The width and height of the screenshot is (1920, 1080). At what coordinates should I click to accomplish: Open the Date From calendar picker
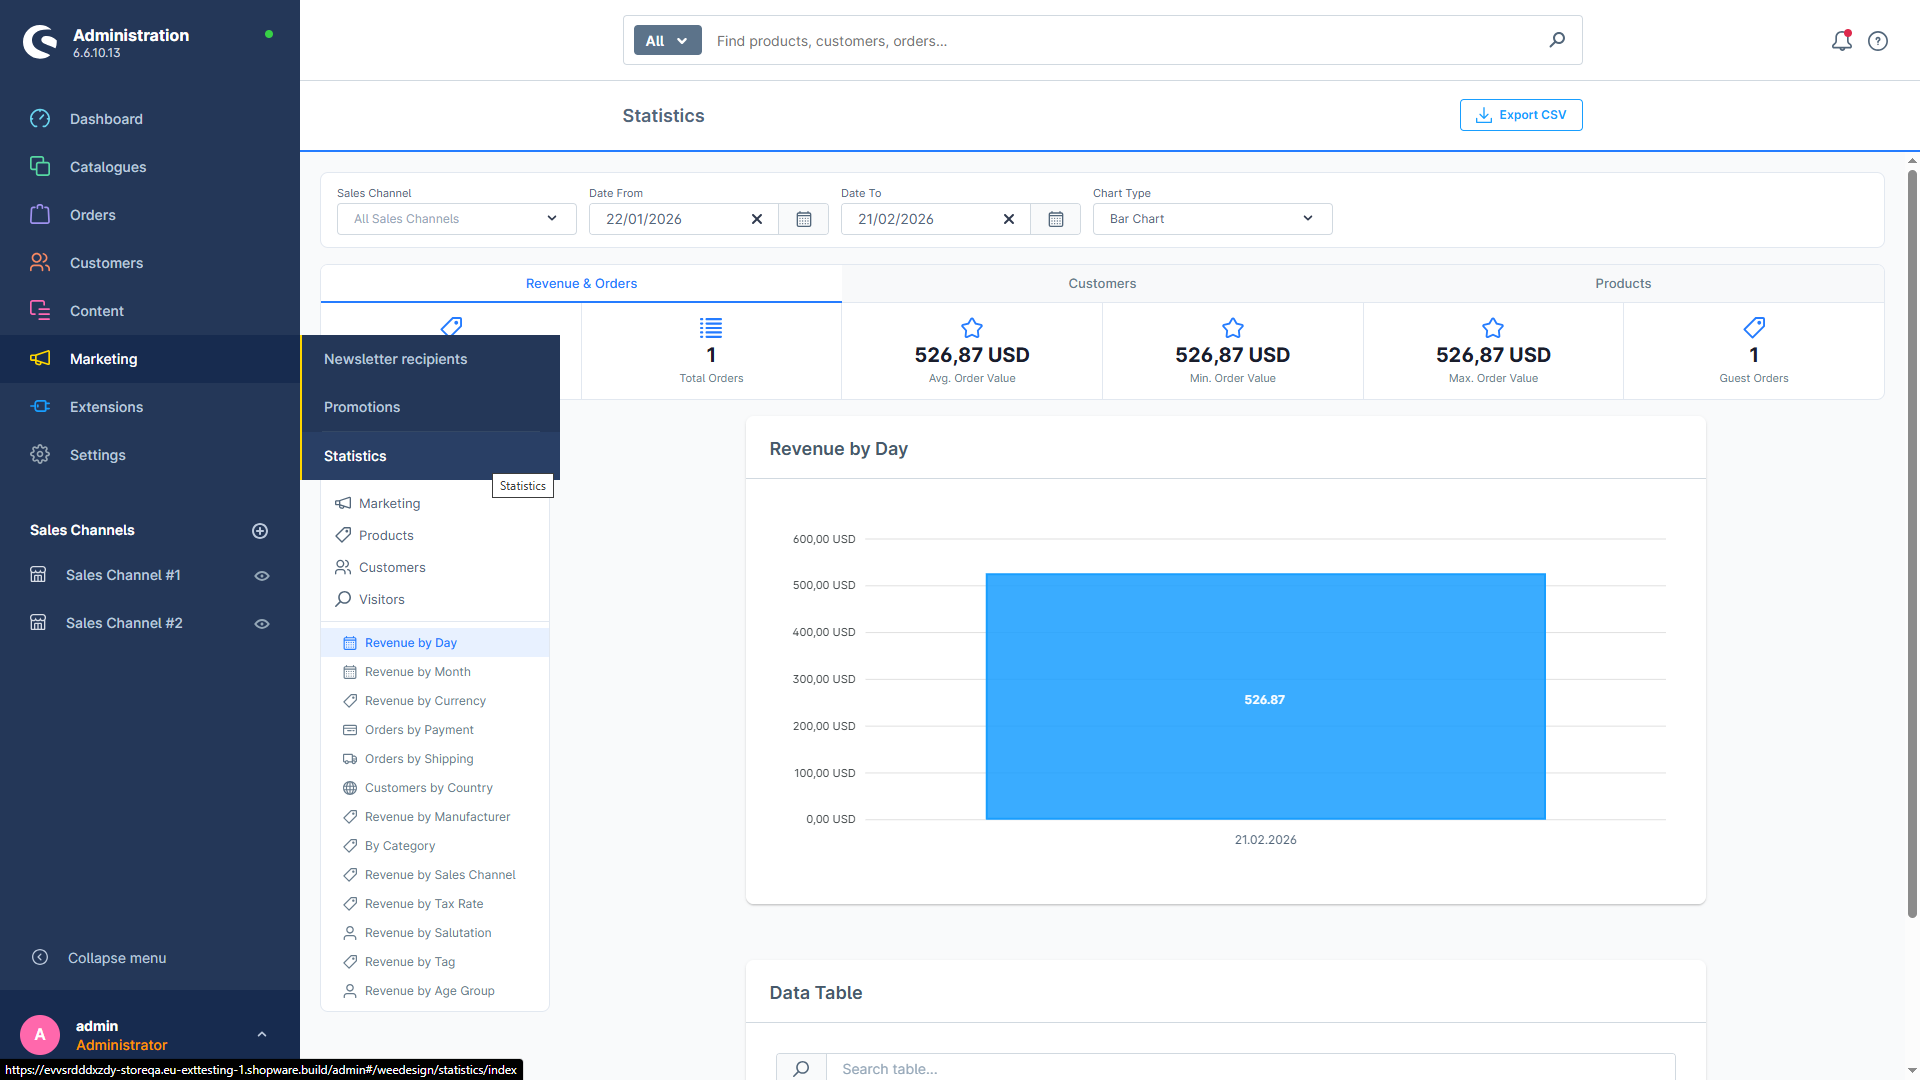[x=803, y=218]
